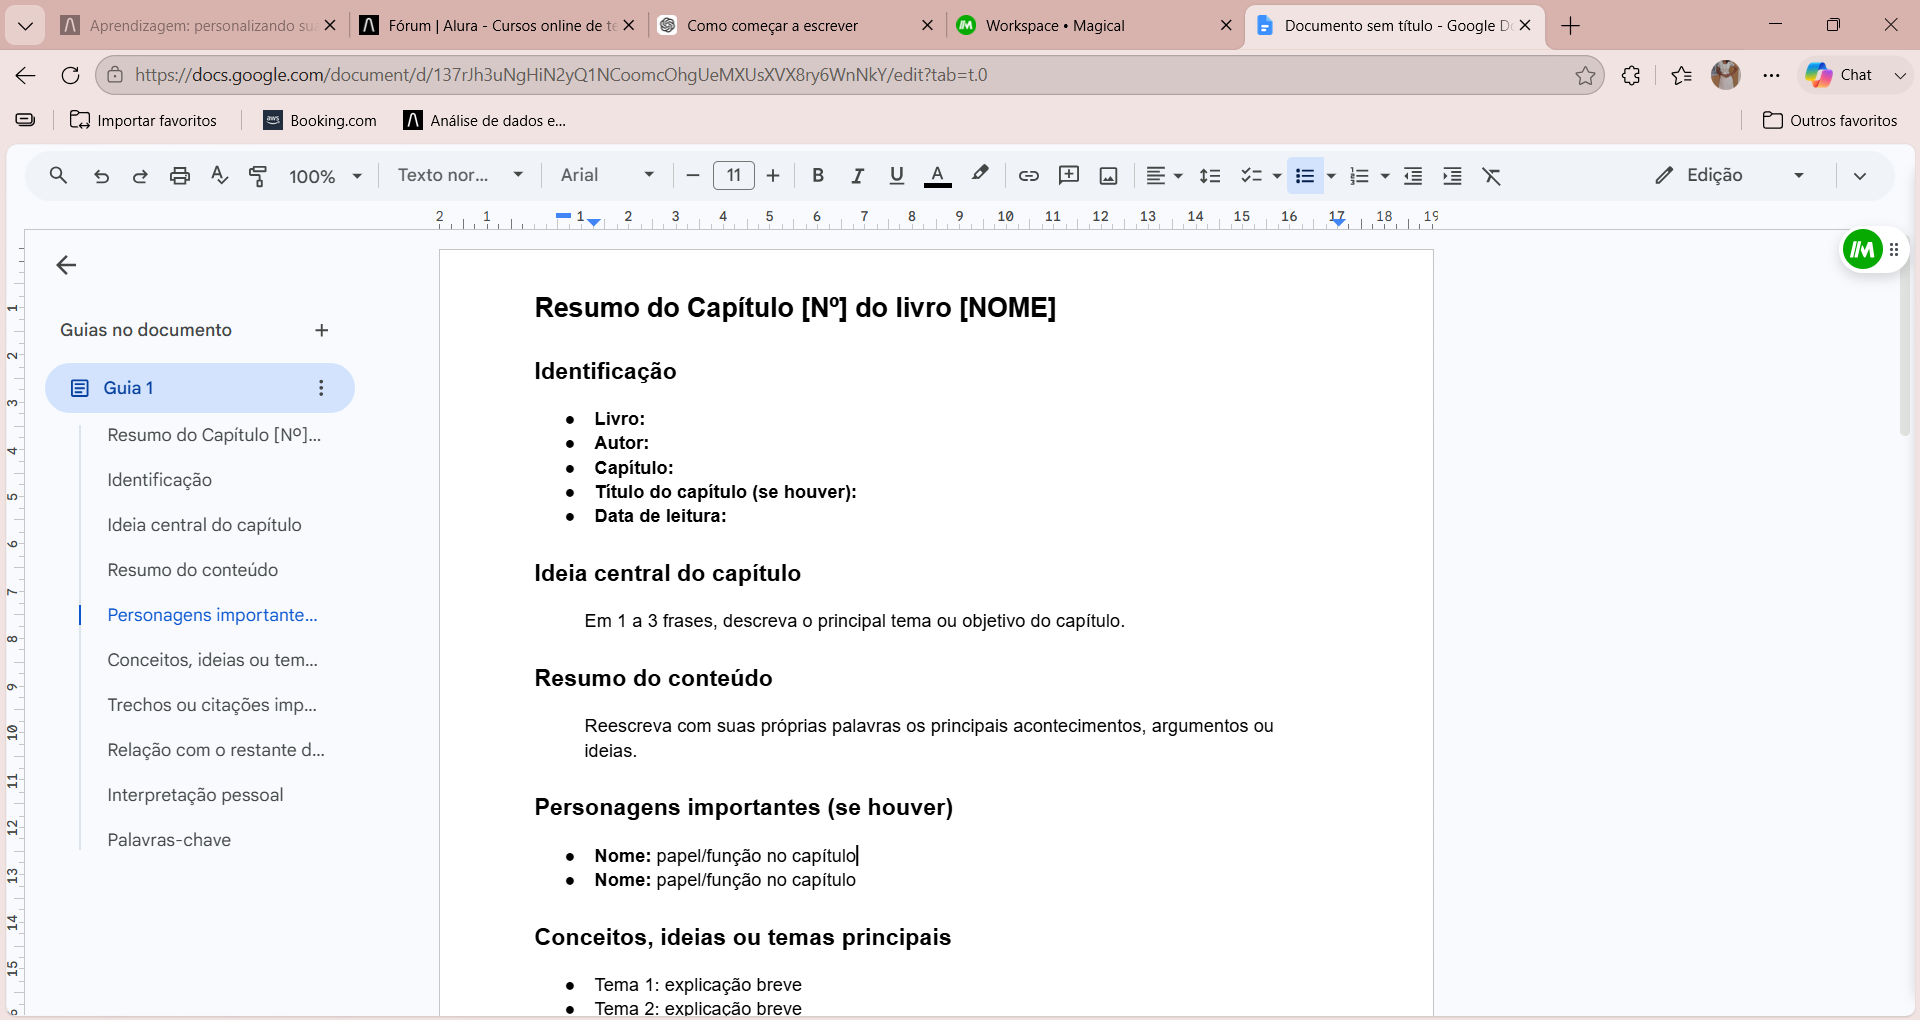Screen dimensions: 1920x1020
Task: Open the Magical extension floating button
Action: pyautogui.click(x=1863, y=250)
